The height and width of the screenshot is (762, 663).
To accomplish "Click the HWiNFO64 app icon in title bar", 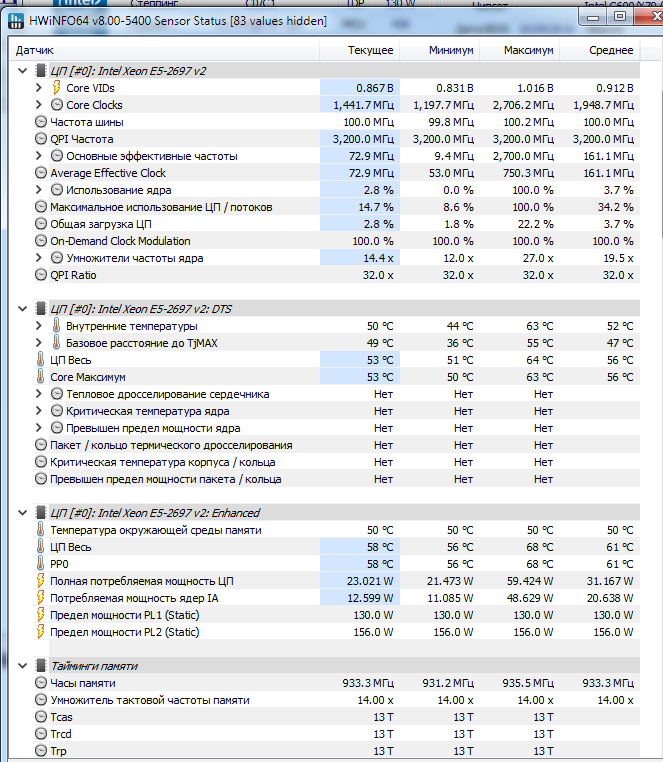I will (x=16, y=21).
